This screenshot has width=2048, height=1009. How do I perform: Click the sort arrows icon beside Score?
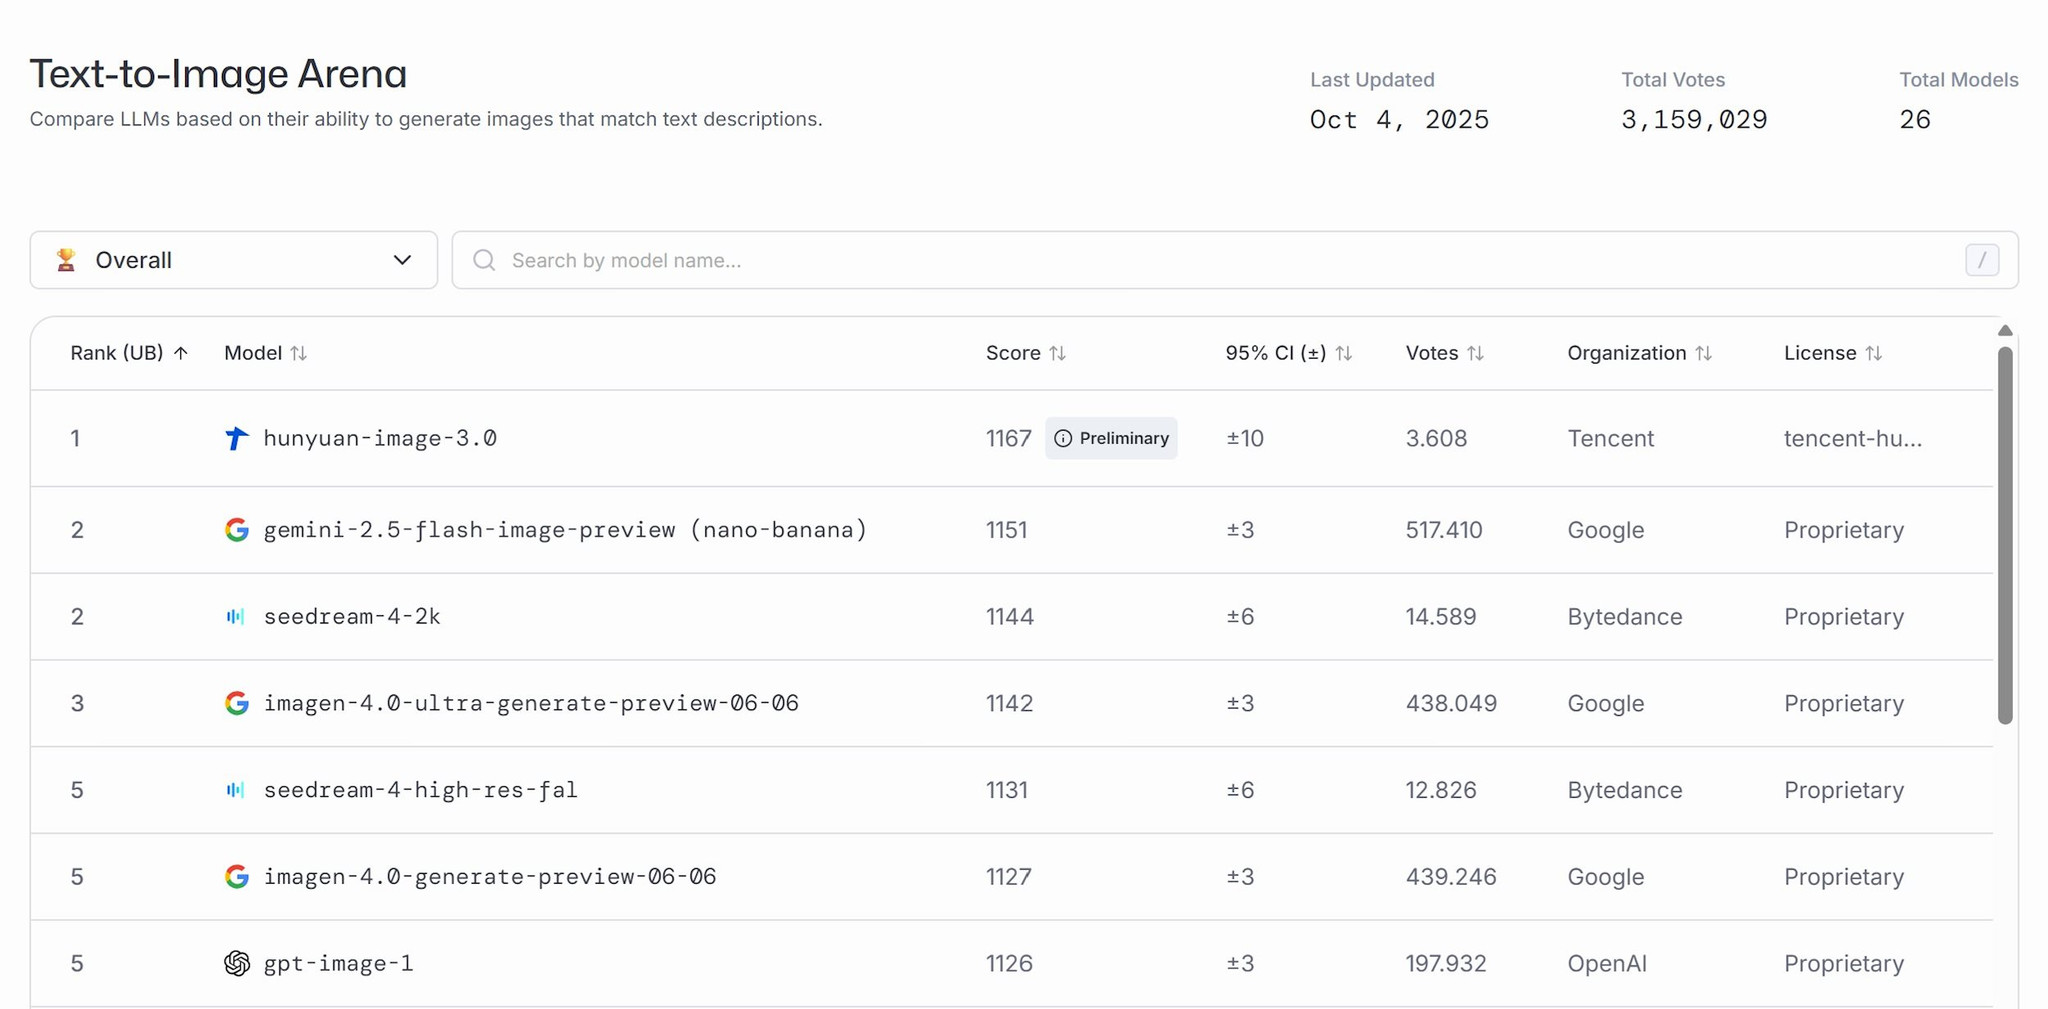(1057, 353)
